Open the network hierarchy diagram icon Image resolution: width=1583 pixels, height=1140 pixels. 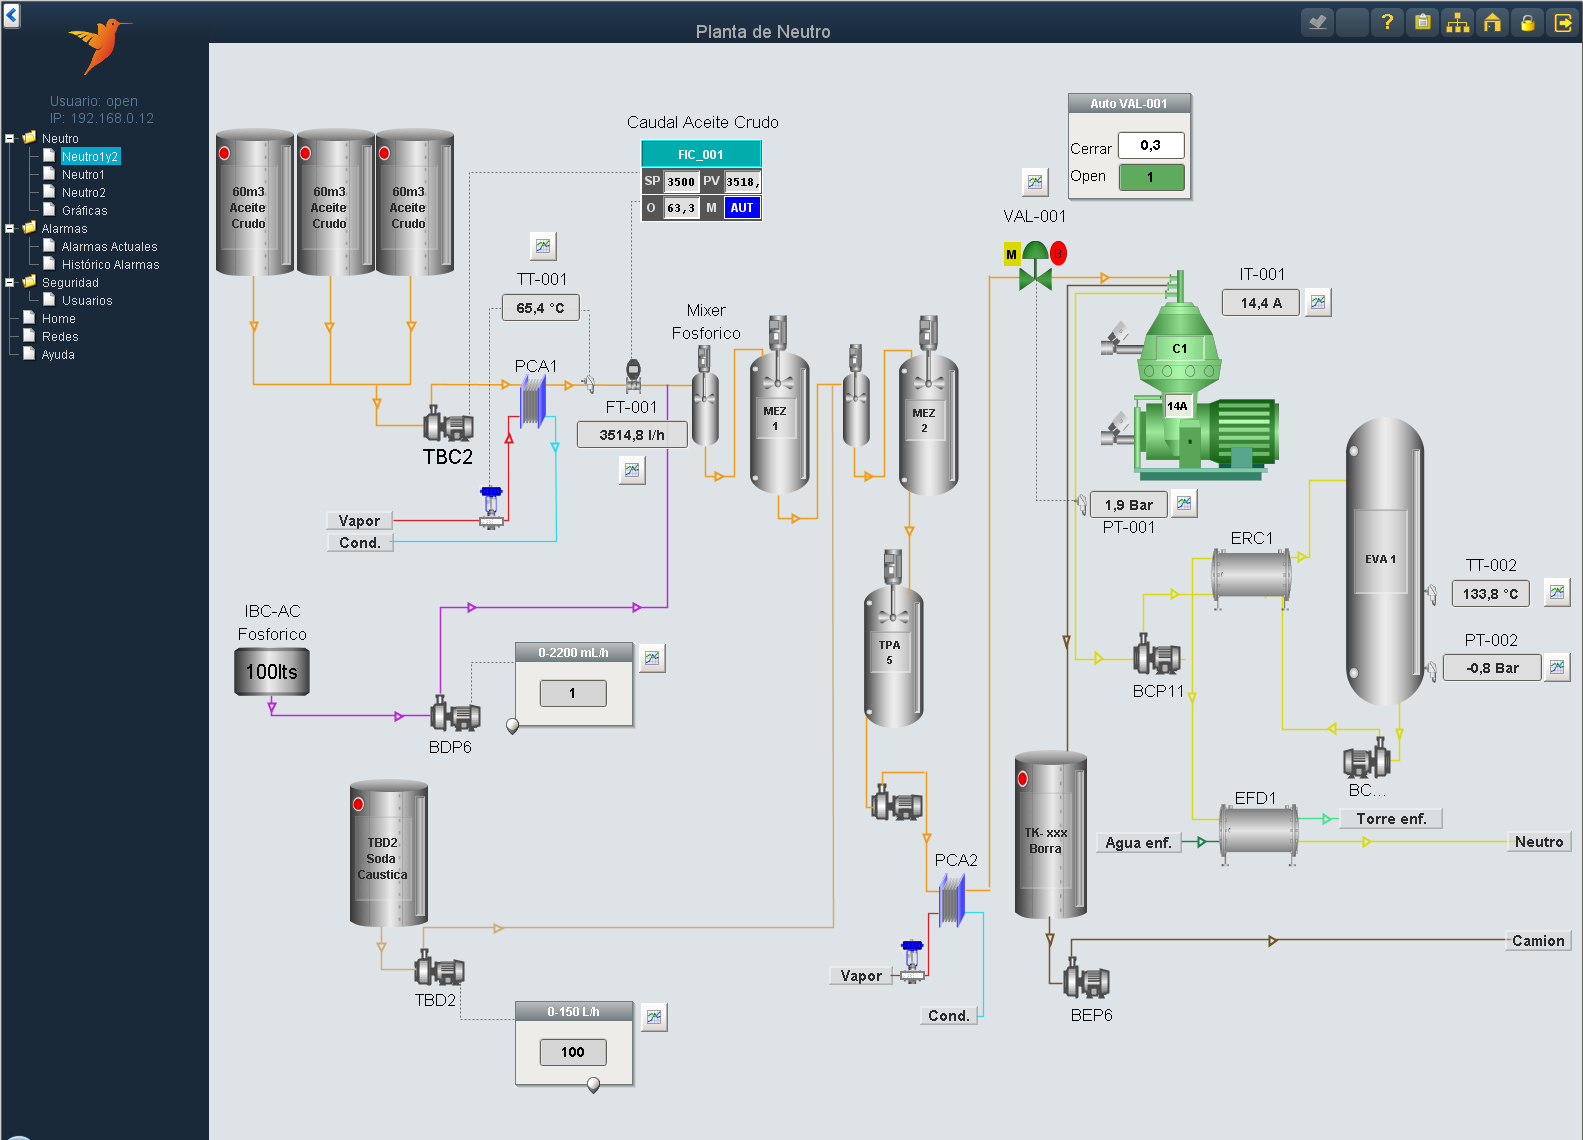(x=1457, y=22)
